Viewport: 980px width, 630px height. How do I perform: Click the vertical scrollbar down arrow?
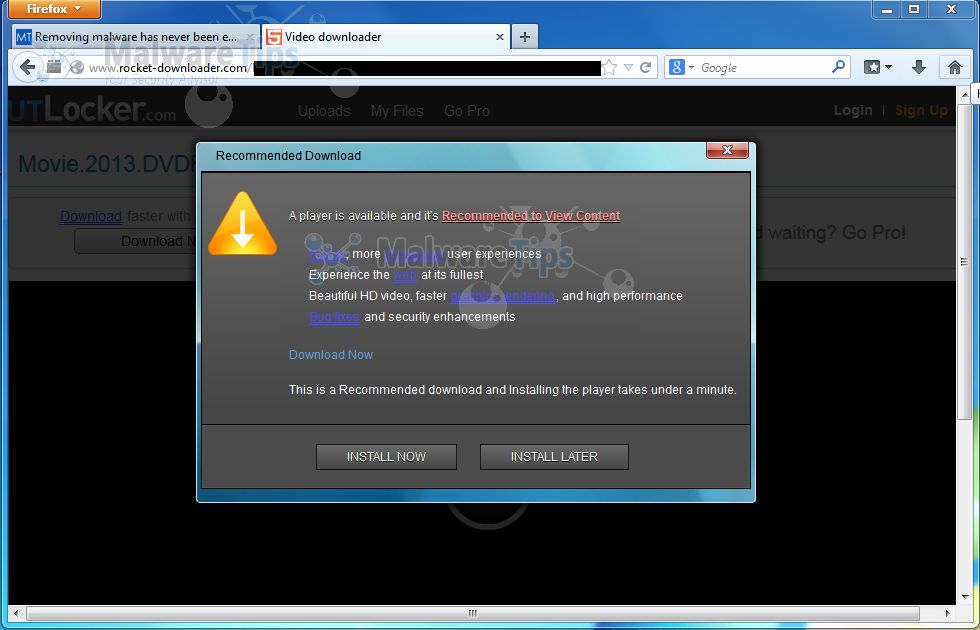click(964, 597)
